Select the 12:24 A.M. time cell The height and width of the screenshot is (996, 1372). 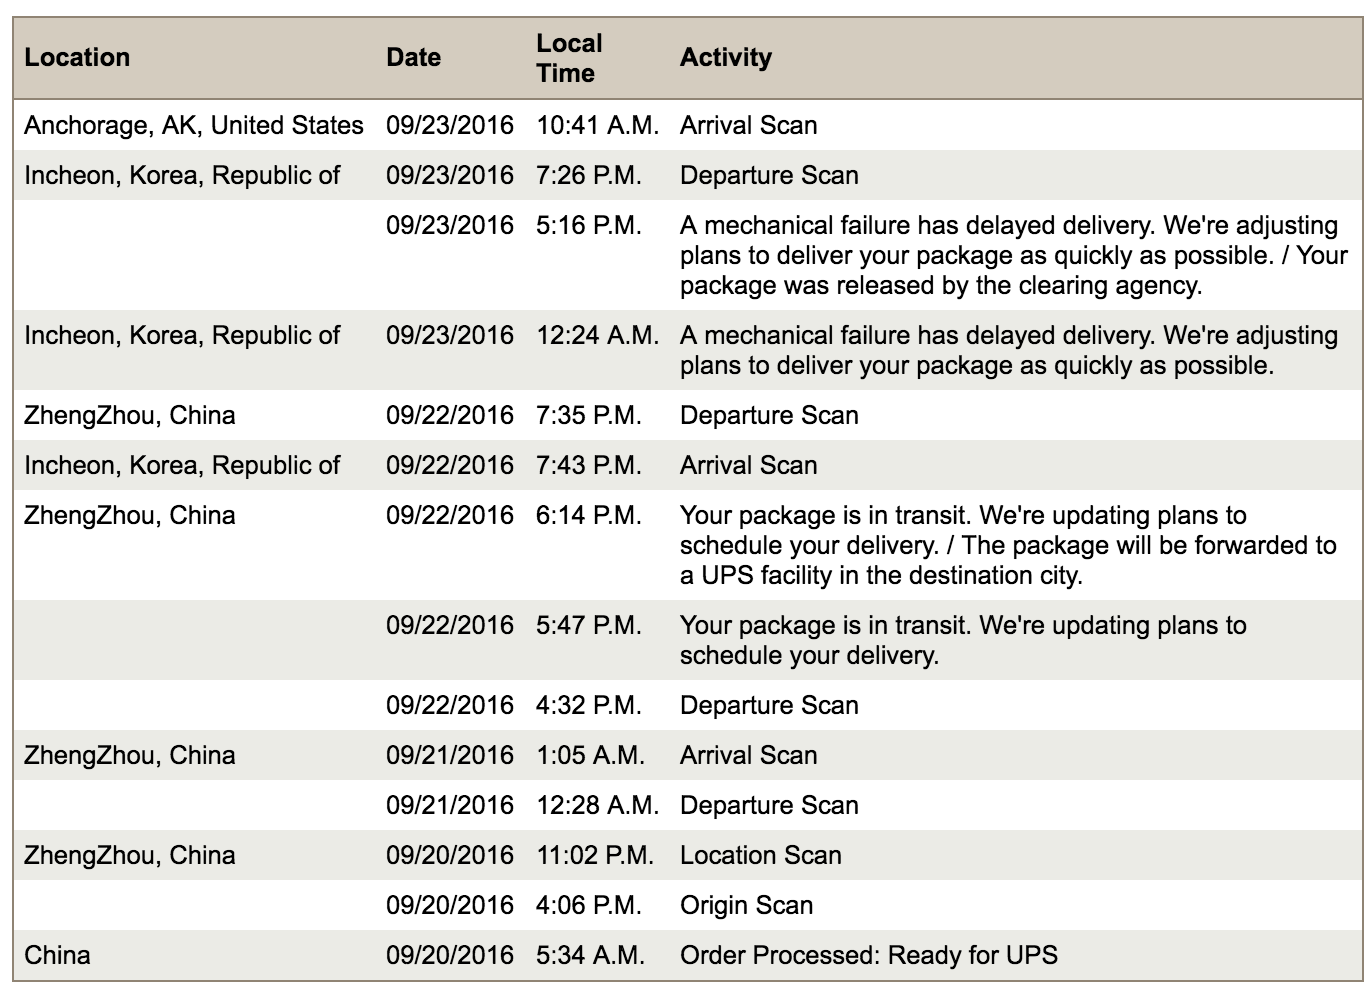coord(597,335)
